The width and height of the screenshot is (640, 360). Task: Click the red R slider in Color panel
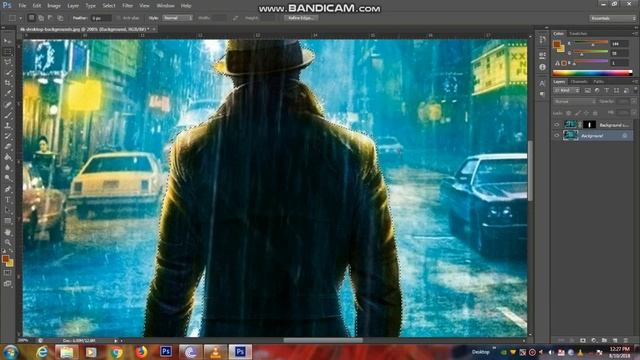coord(591,43)
